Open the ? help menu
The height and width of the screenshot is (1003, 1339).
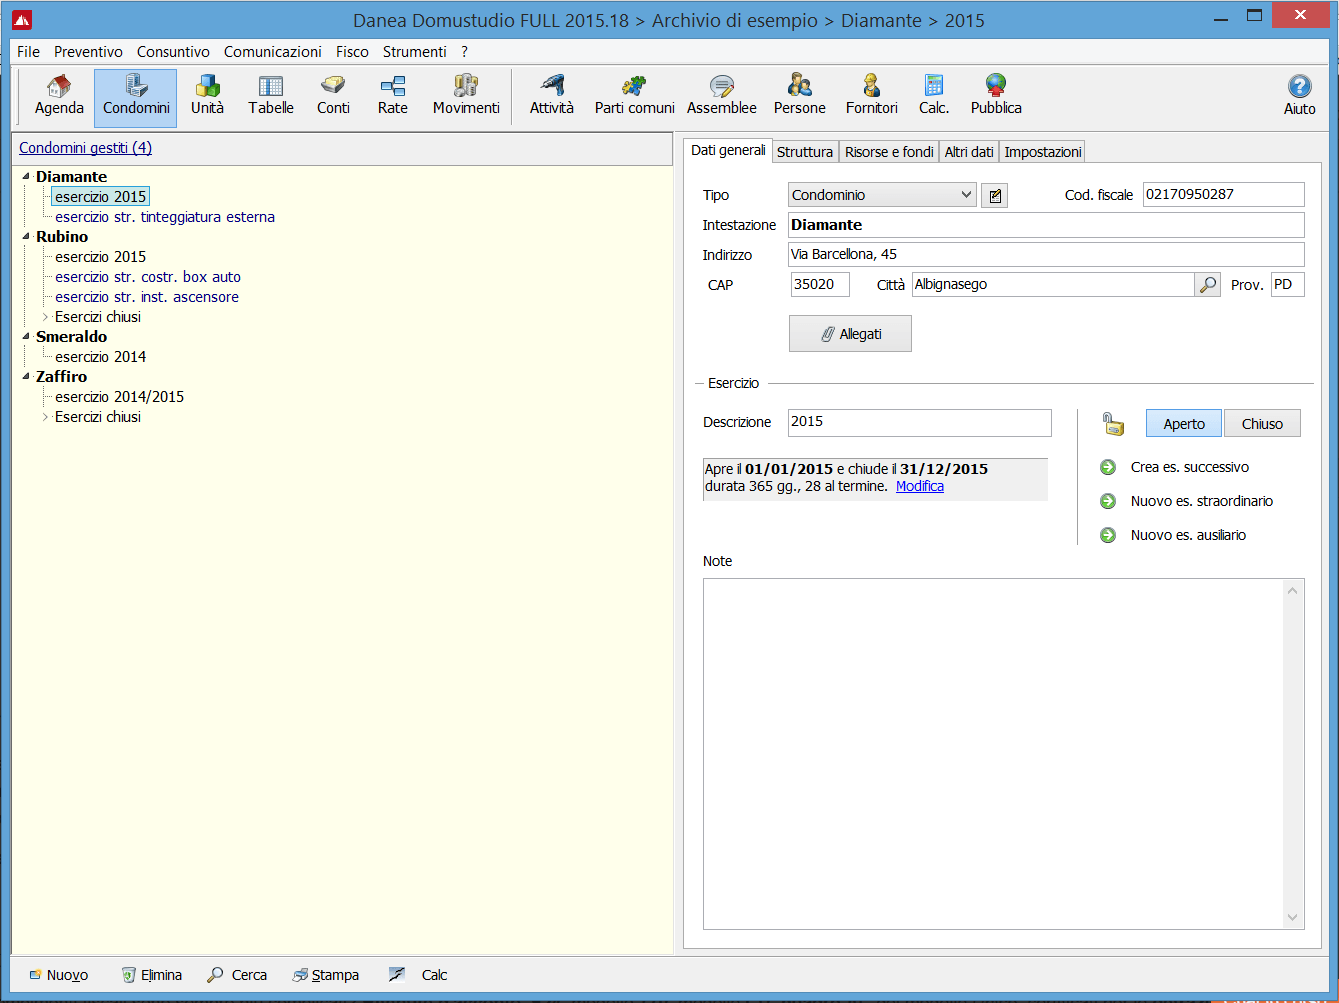[x=464, y=52]
